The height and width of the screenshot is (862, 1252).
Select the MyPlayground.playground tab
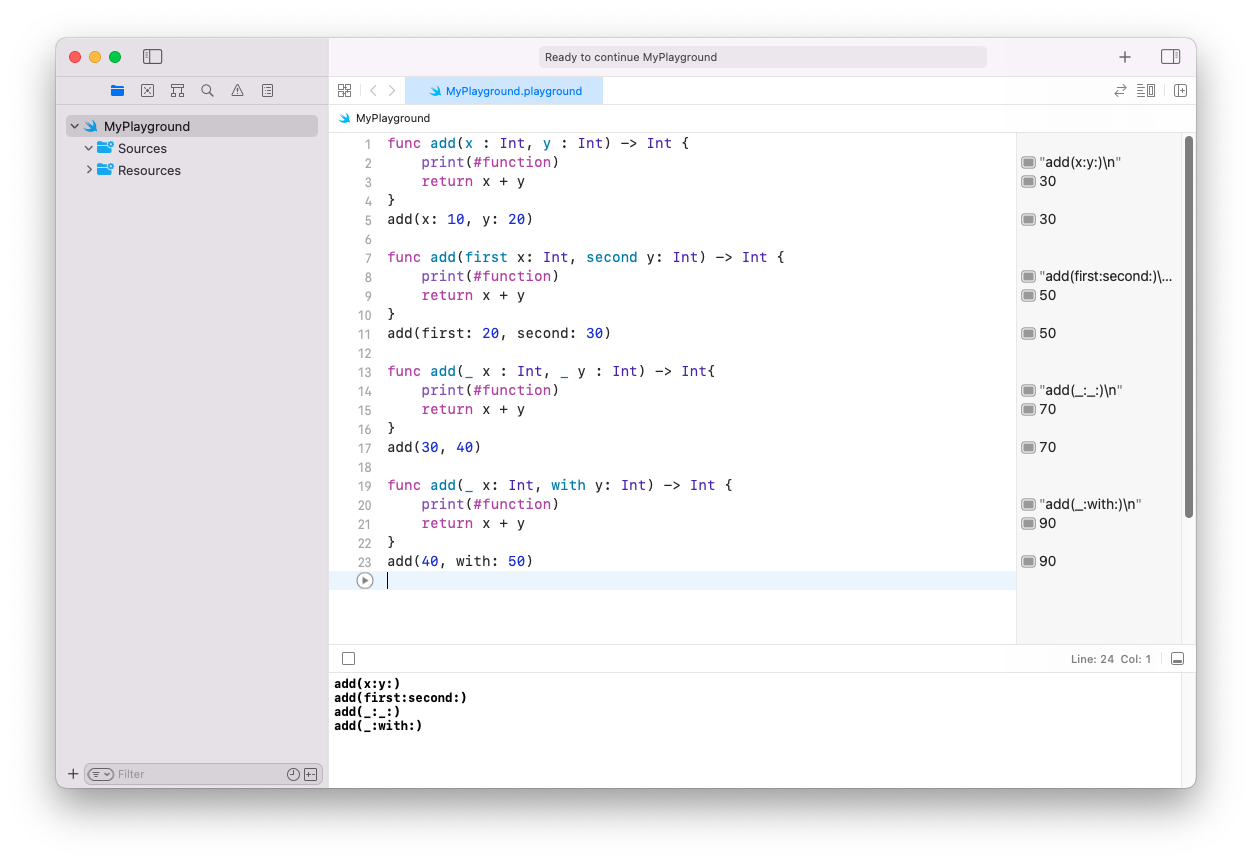click(x=504, y=90)
